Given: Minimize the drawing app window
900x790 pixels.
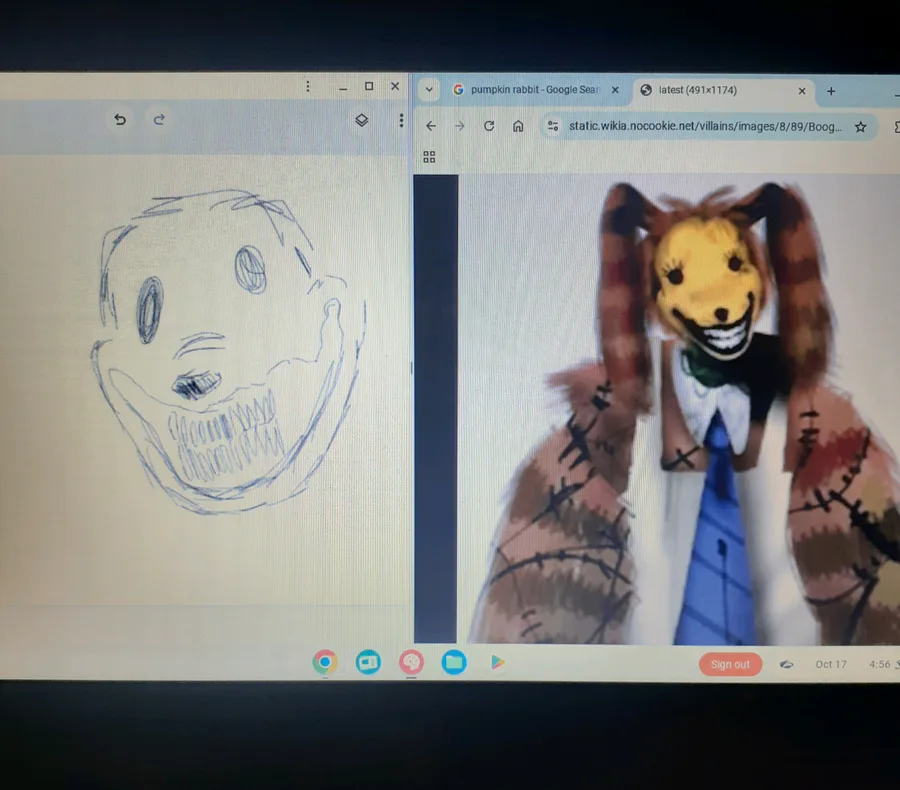Looking at the screenshot, I should click(x=343, y=87).
